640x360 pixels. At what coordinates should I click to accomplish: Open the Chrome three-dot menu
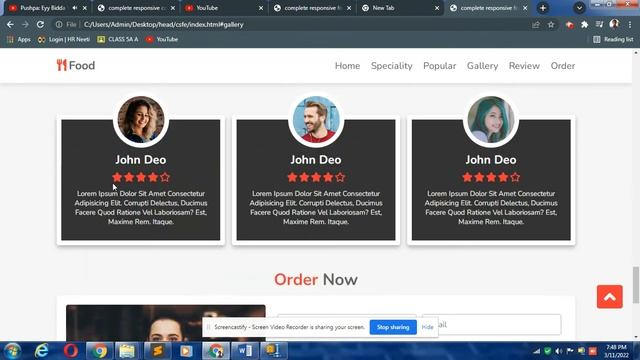630,24
